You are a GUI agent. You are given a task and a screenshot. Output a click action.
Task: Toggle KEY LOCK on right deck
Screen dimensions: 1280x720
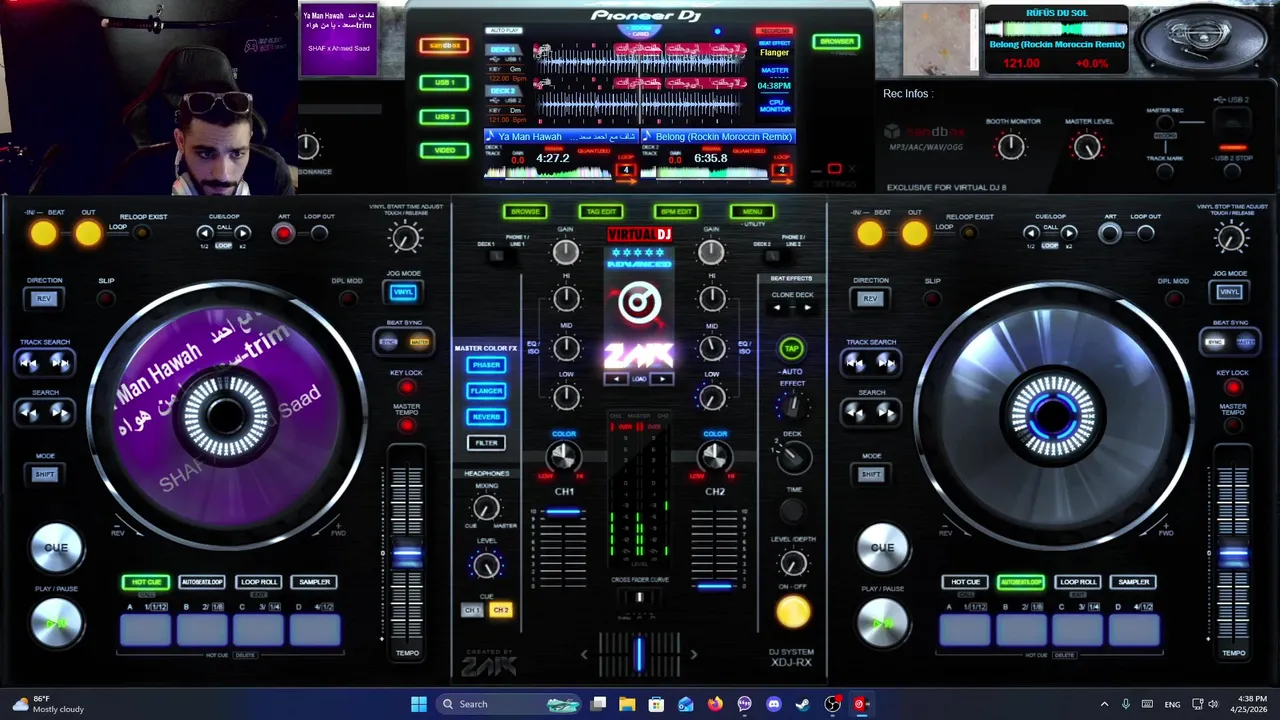click(x=1232, y=387)
